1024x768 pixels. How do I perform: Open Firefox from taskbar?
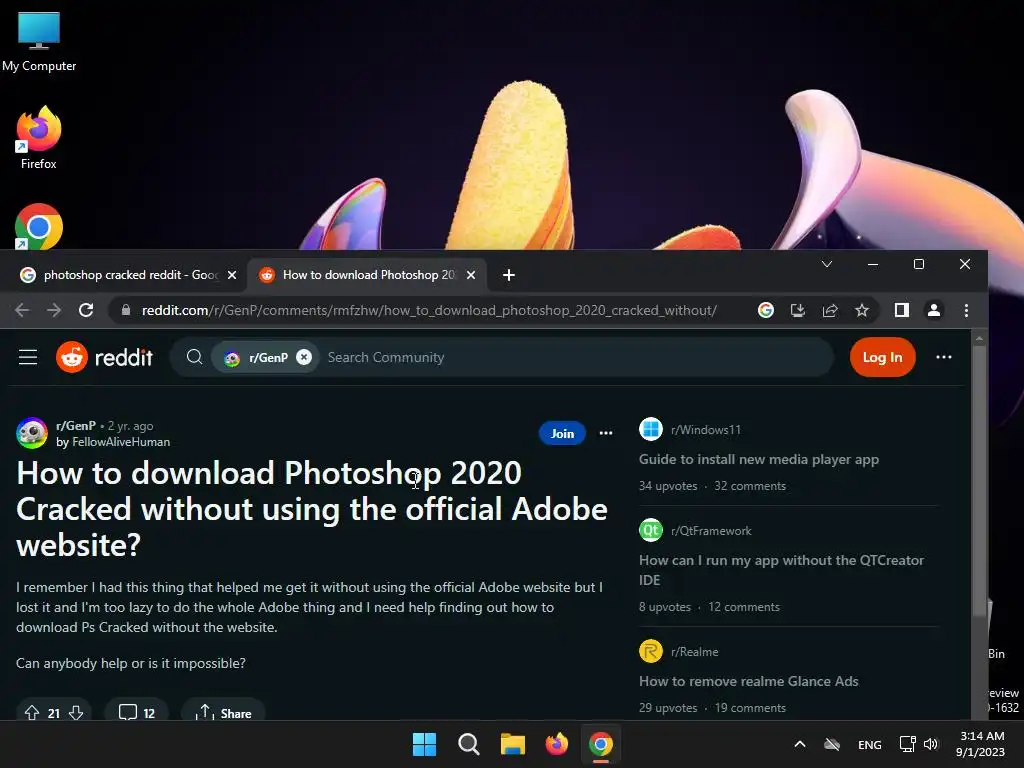click(557, 744)
